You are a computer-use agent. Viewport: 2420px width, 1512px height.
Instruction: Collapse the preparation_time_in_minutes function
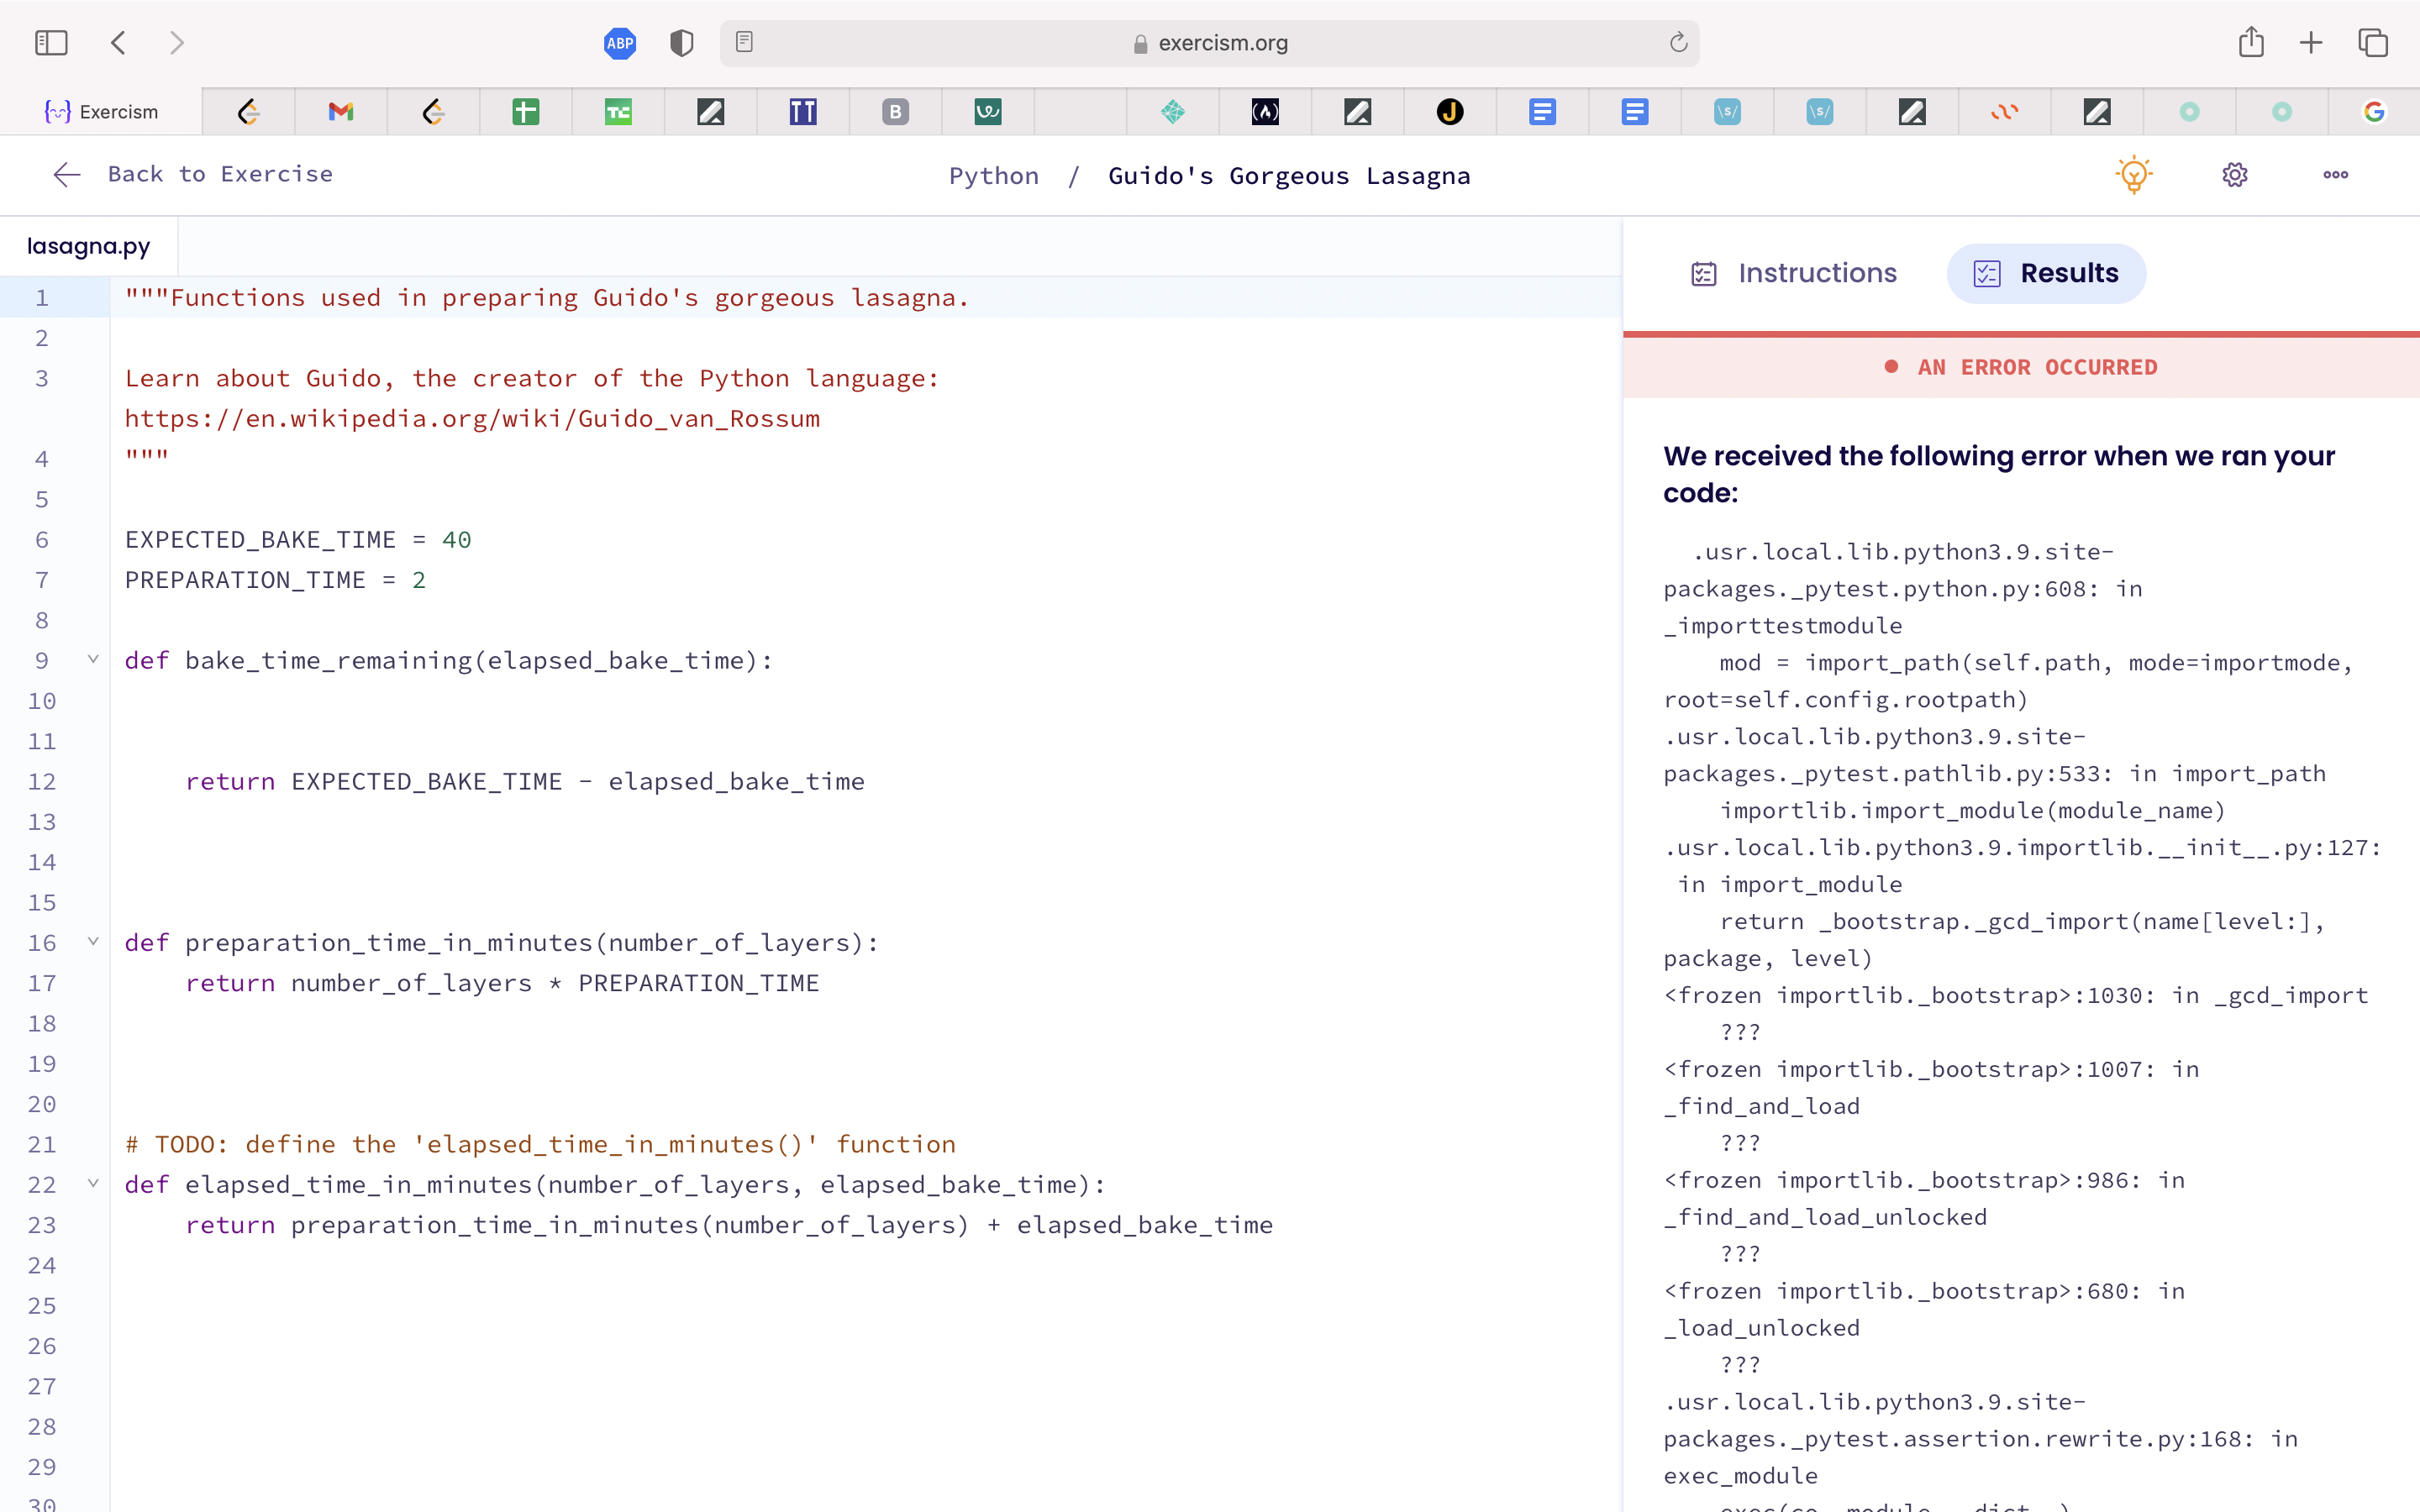tap(93, 942)
